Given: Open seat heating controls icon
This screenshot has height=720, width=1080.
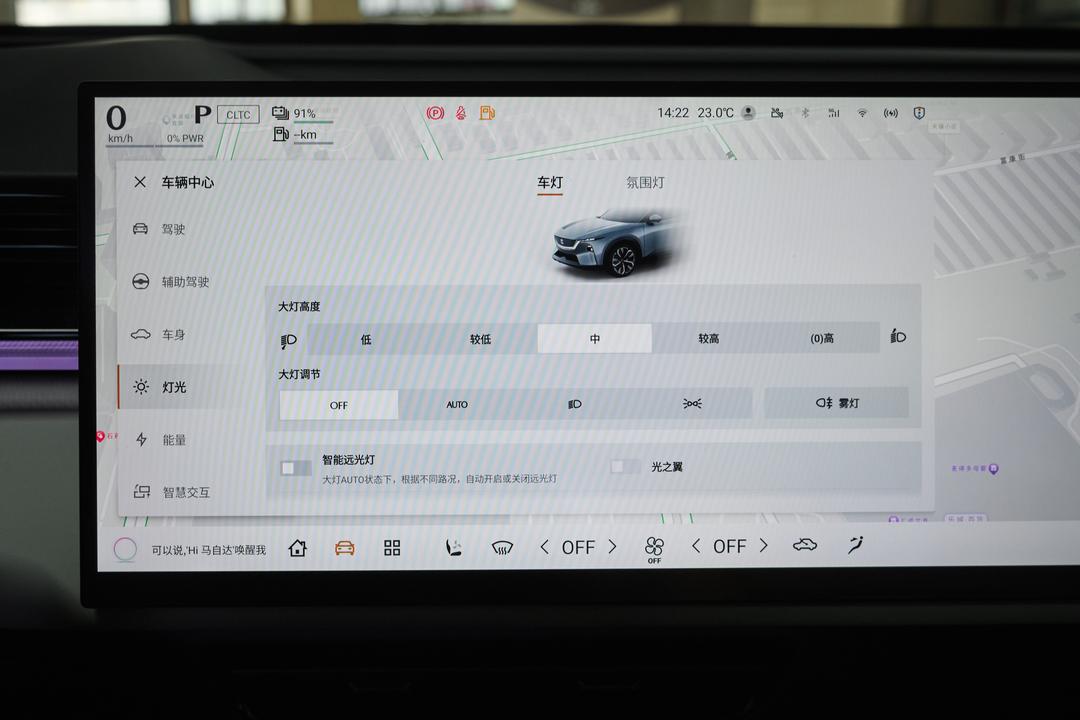Looking at the screenshot, I should coord(453,547).
